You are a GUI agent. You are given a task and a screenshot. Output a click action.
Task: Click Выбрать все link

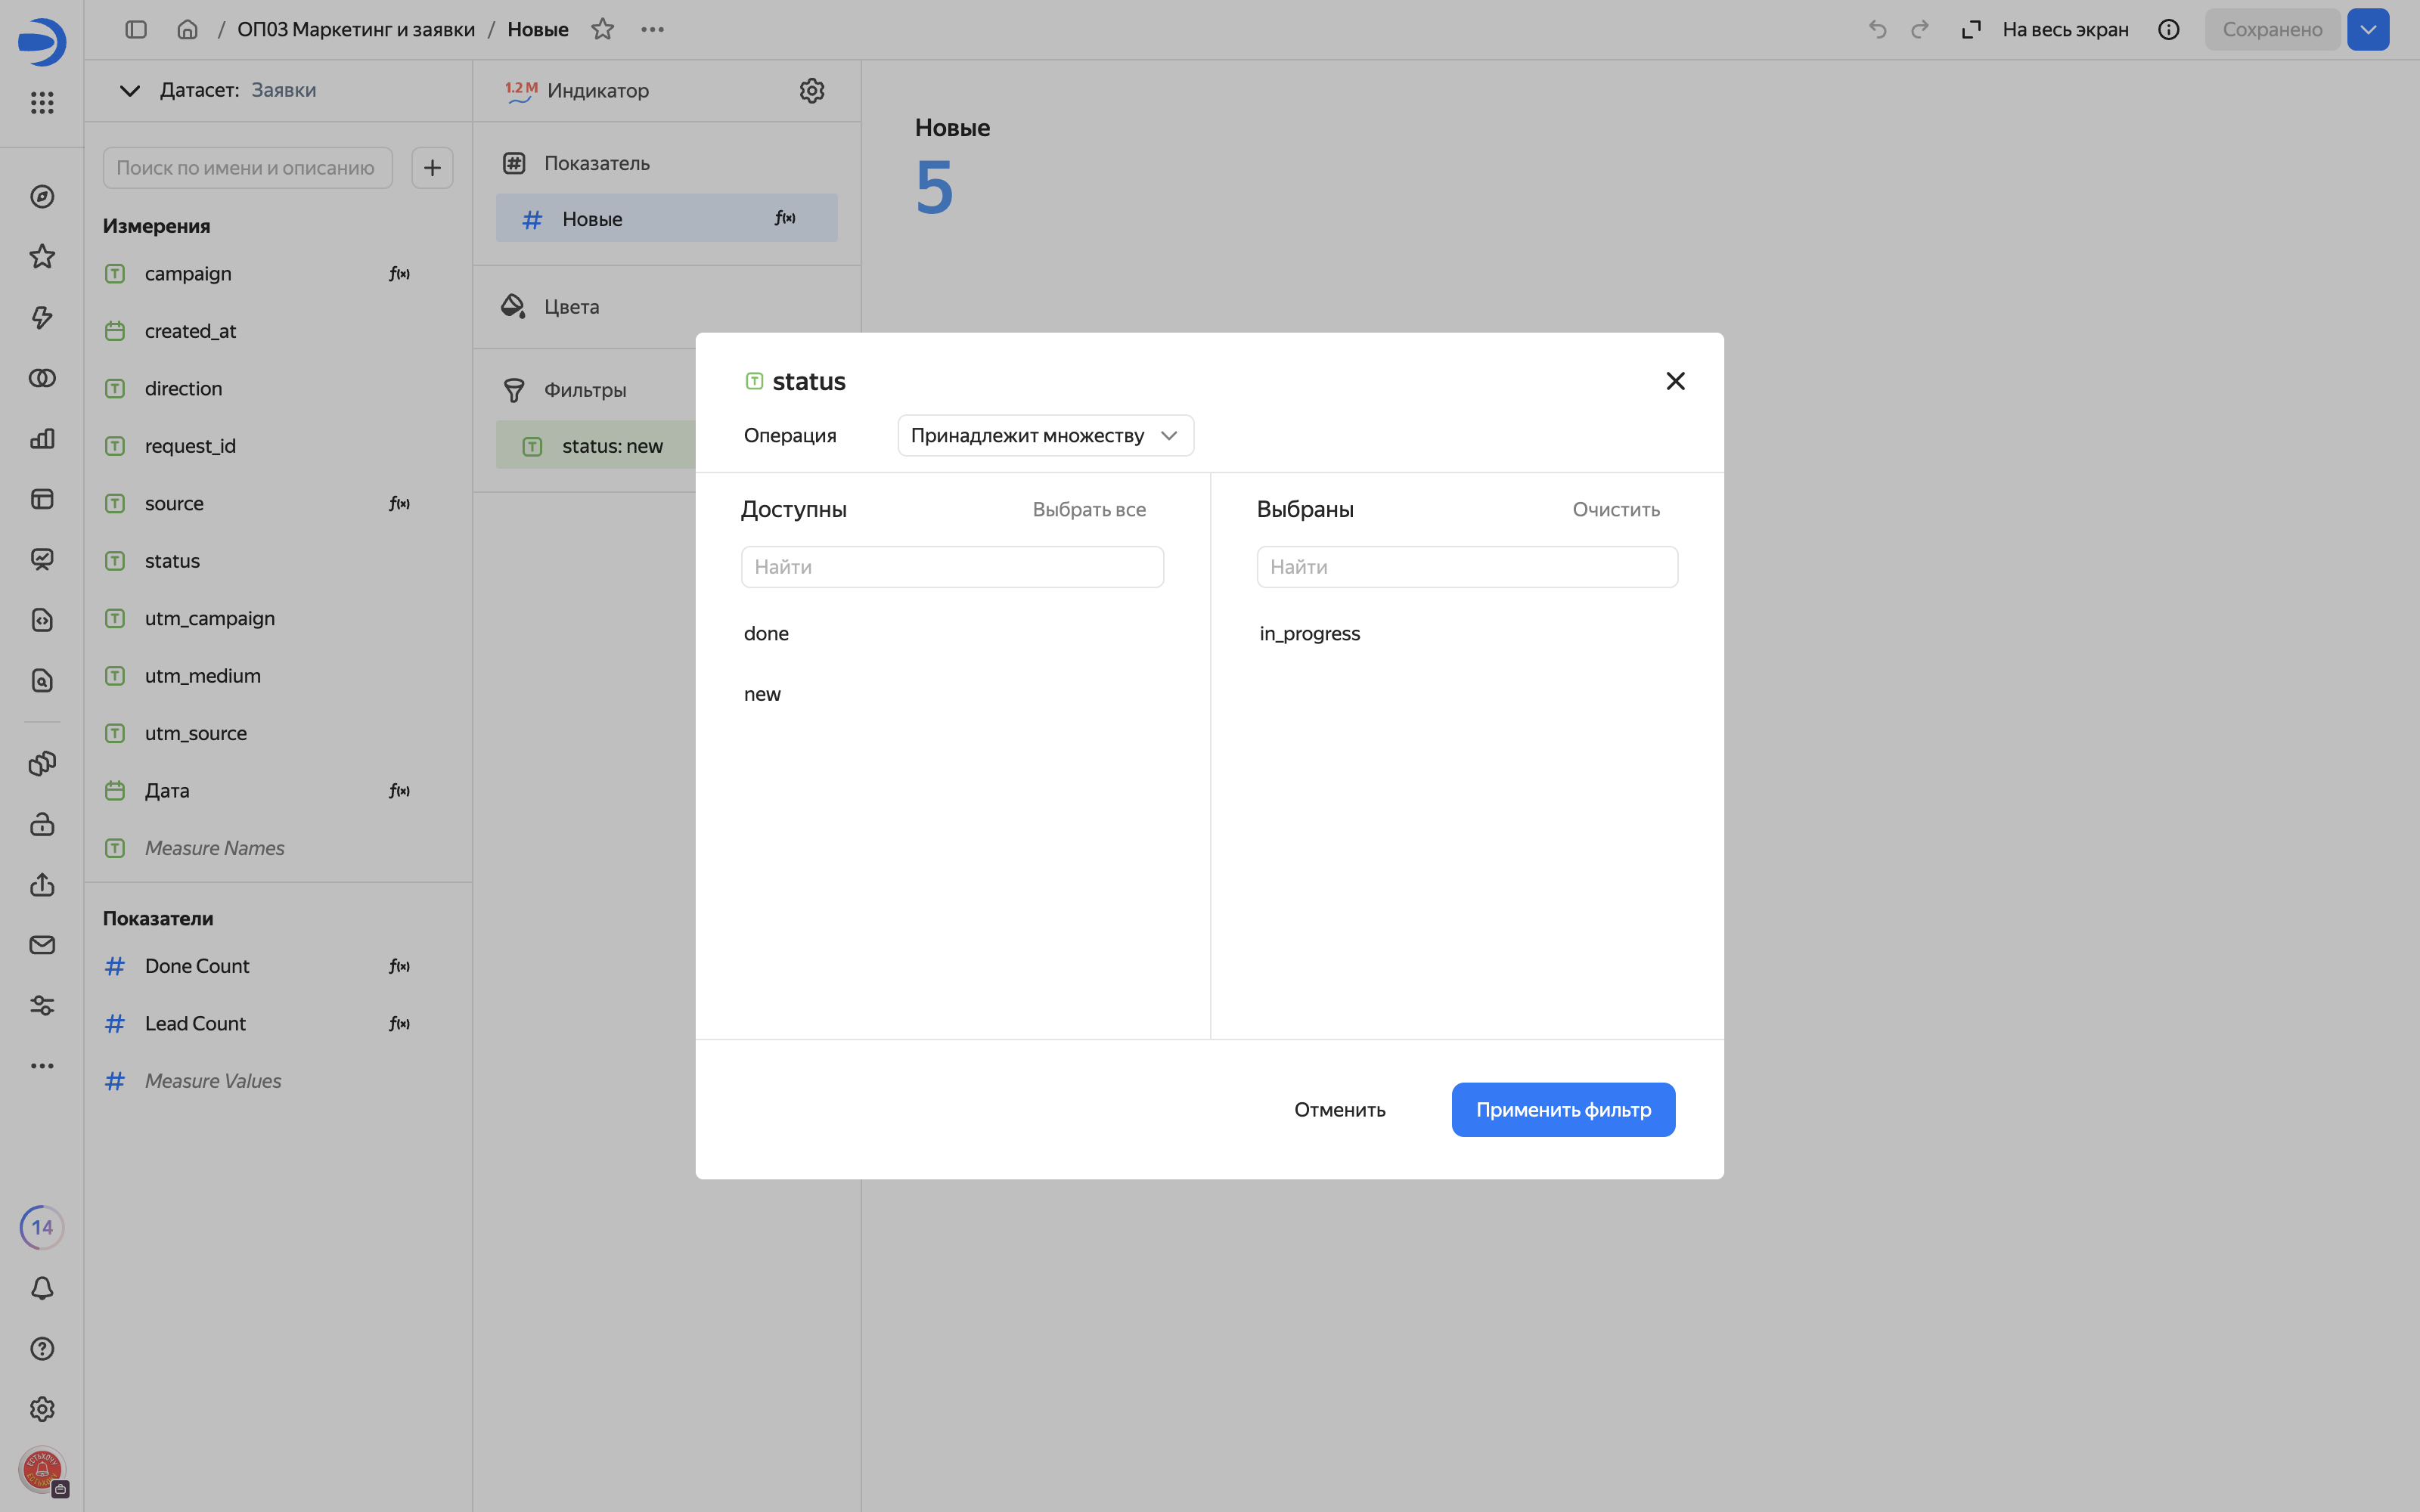pyautogui.click(x=1089, y=509)
